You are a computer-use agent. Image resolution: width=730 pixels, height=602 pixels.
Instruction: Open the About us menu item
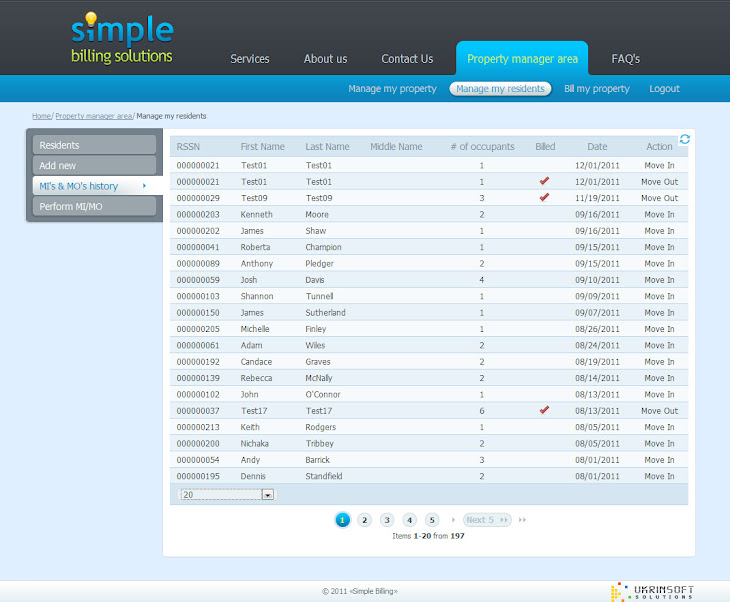click(x=325, y=59)
